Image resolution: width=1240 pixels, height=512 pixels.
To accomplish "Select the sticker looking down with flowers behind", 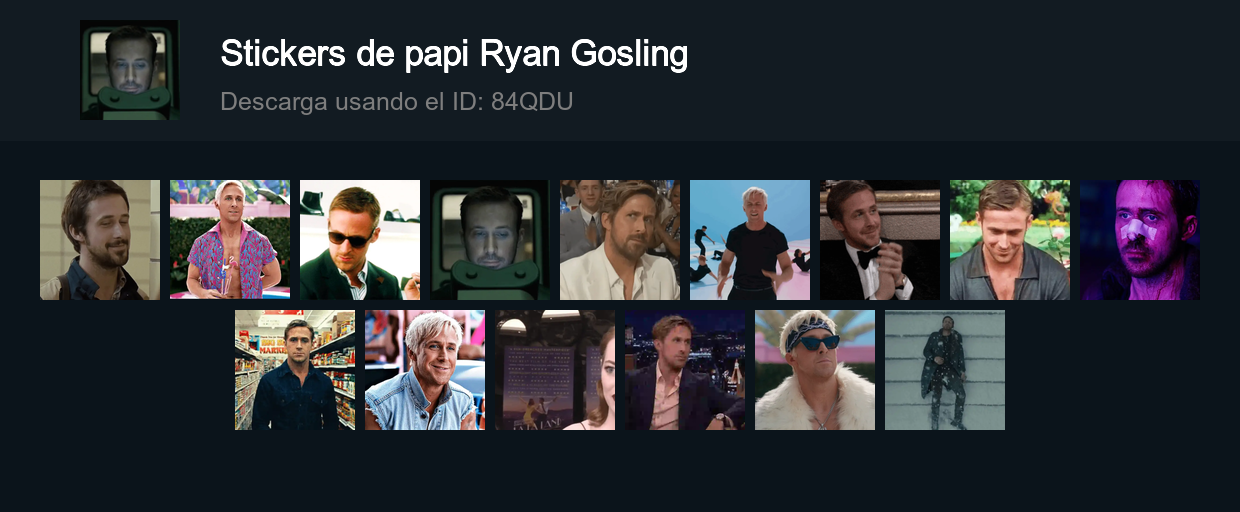I will click(x=1010, y=240).
